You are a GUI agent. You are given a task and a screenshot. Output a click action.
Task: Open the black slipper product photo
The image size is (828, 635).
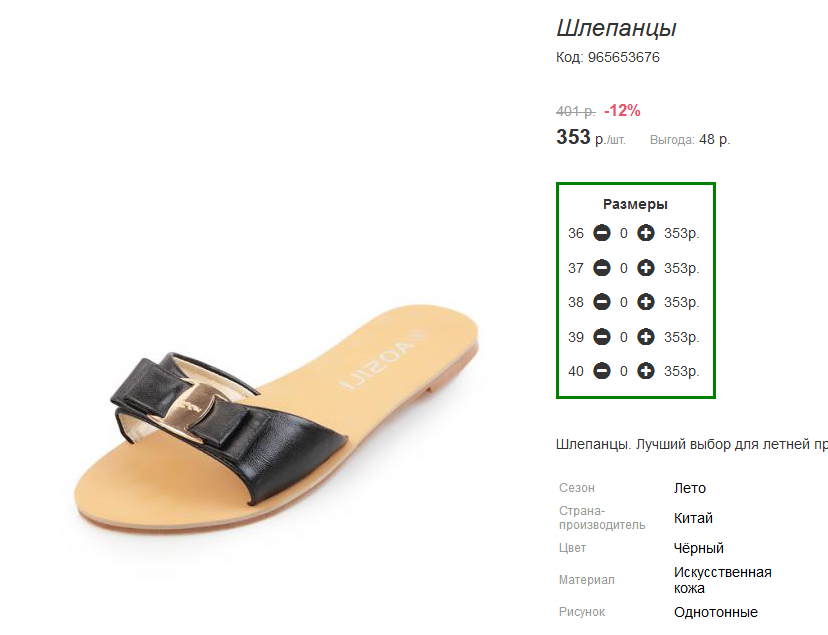277,417
